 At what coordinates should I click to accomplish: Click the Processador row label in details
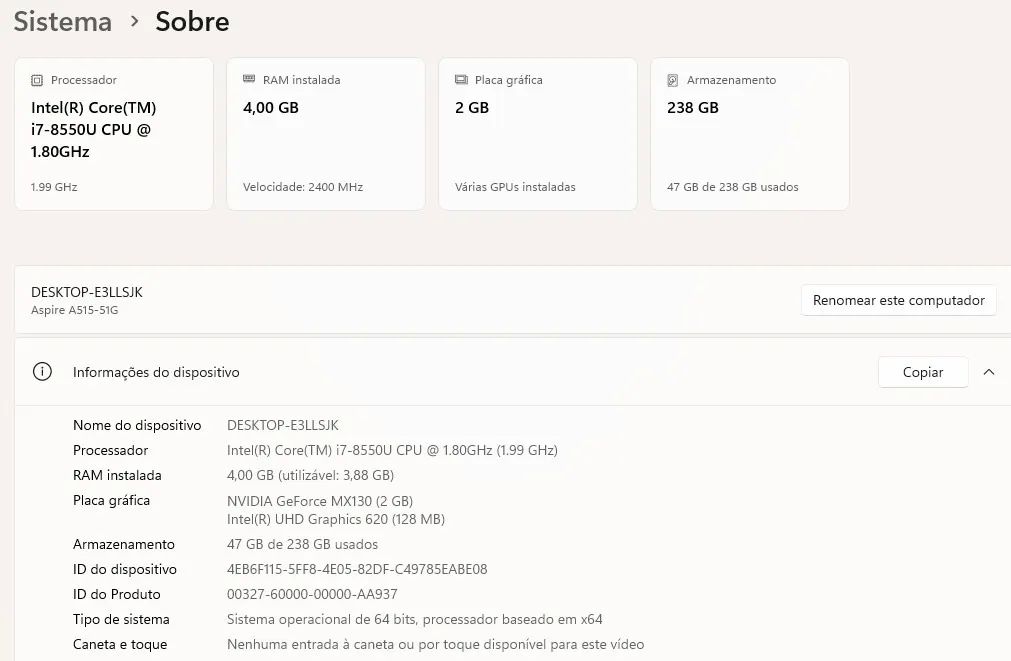coord(110,450)
